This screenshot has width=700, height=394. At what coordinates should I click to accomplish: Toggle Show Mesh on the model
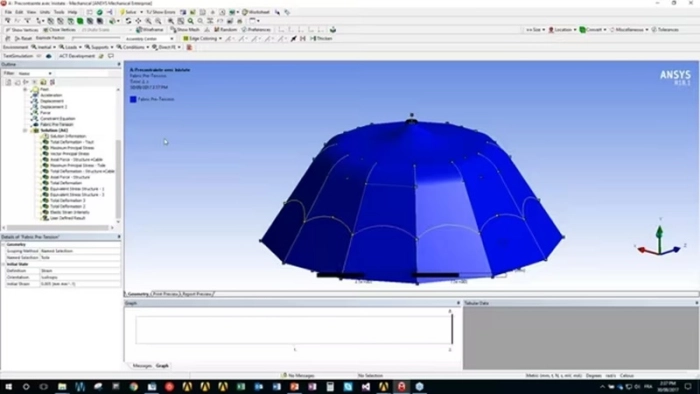(185, 29)
